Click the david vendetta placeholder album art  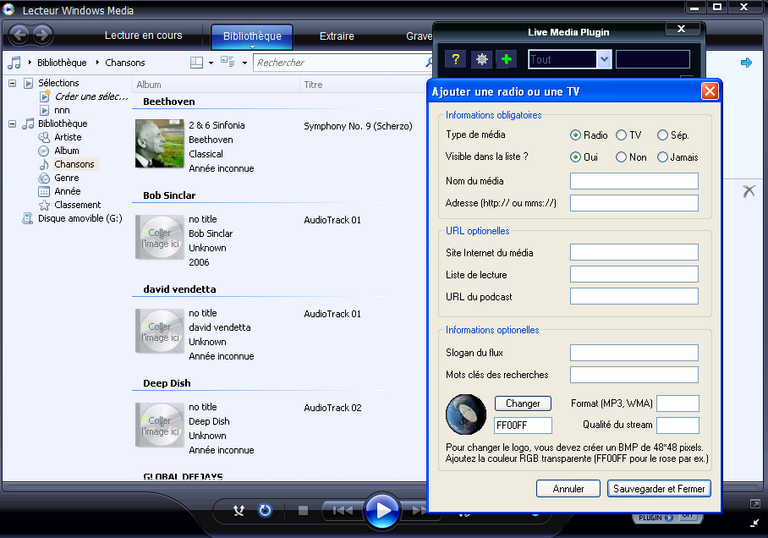pyautogui.click(x=160, y=331)
